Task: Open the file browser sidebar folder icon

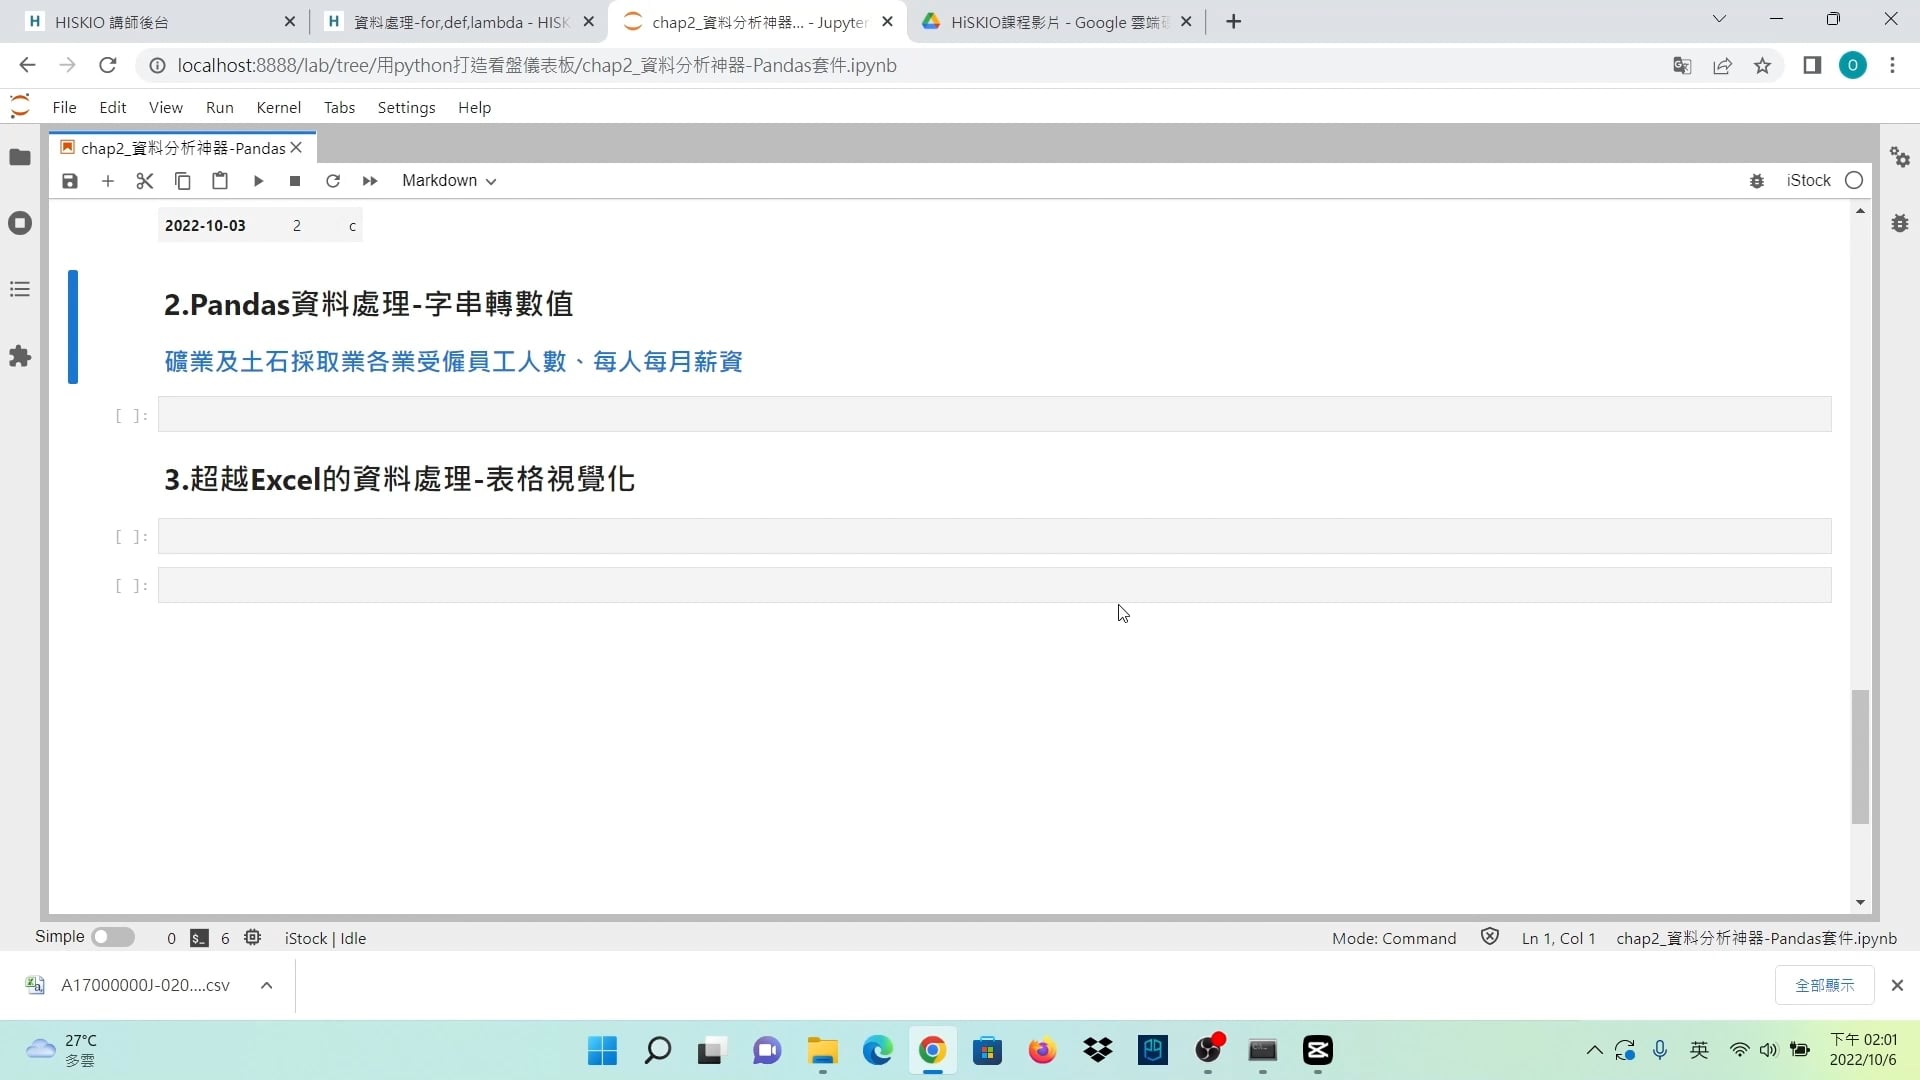Action: pos(20,157)
